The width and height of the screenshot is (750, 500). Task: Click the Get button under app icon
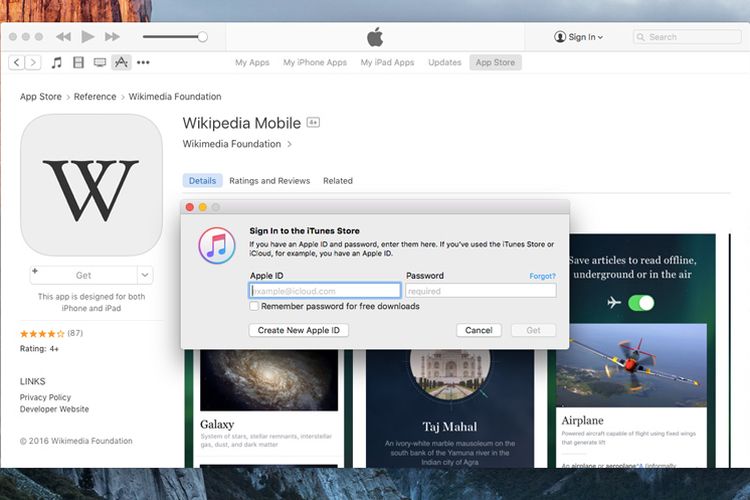click(x=83, y=275)
